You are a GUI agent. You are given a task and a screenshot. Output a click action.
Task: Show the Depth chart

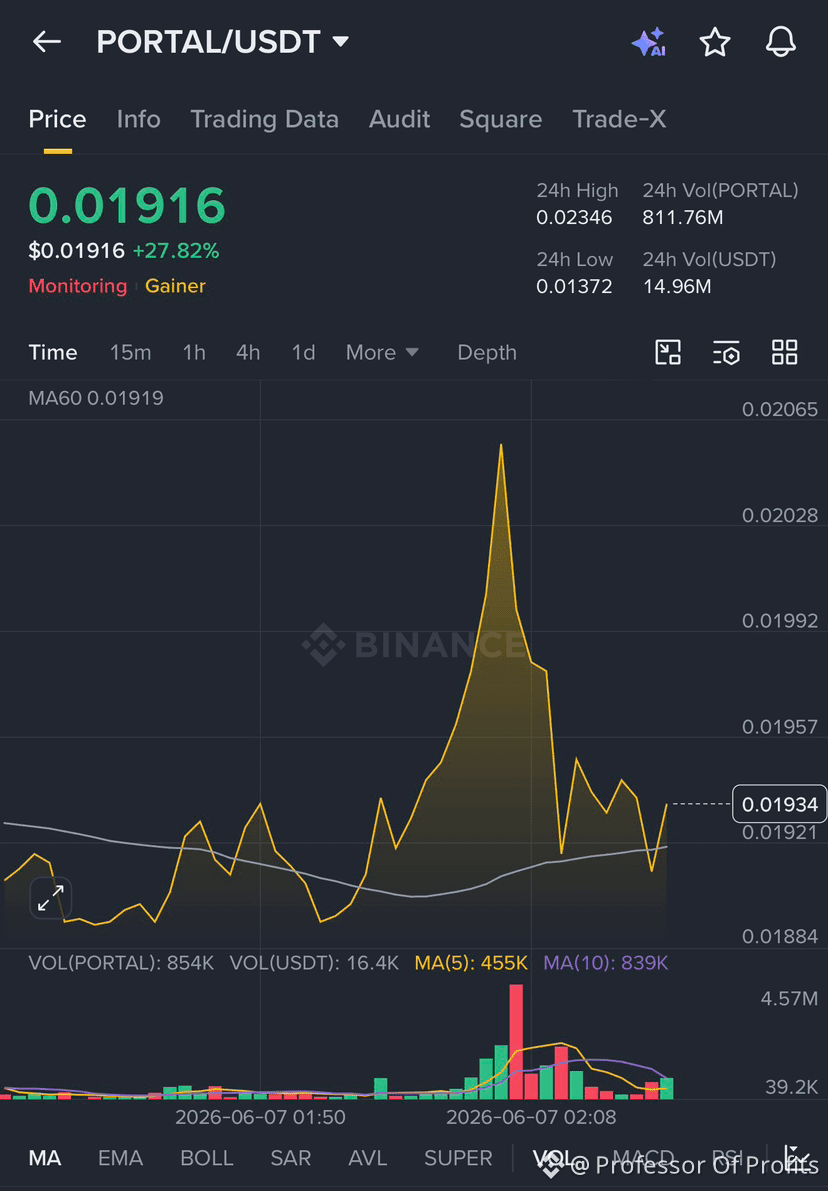click(x=487, y=352)
